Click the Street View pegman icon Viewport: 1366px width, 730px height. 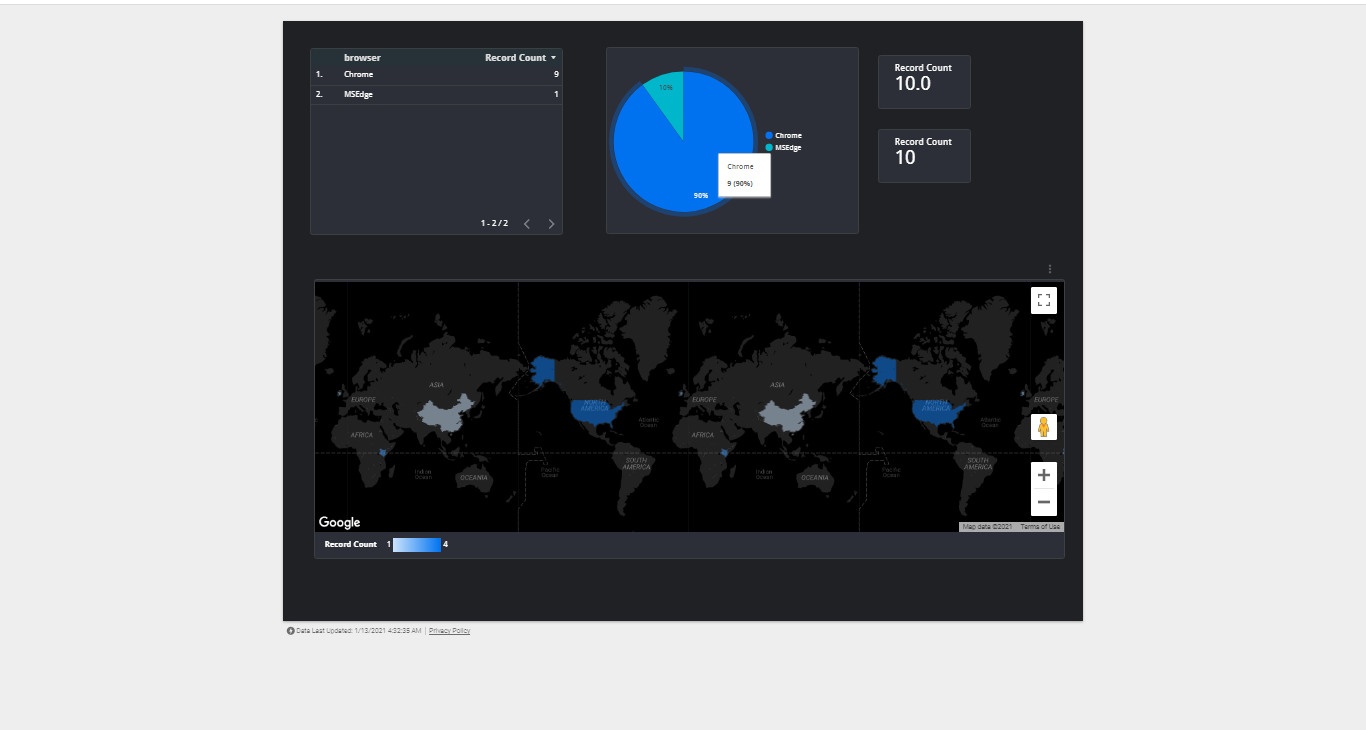pos(1043,428)
